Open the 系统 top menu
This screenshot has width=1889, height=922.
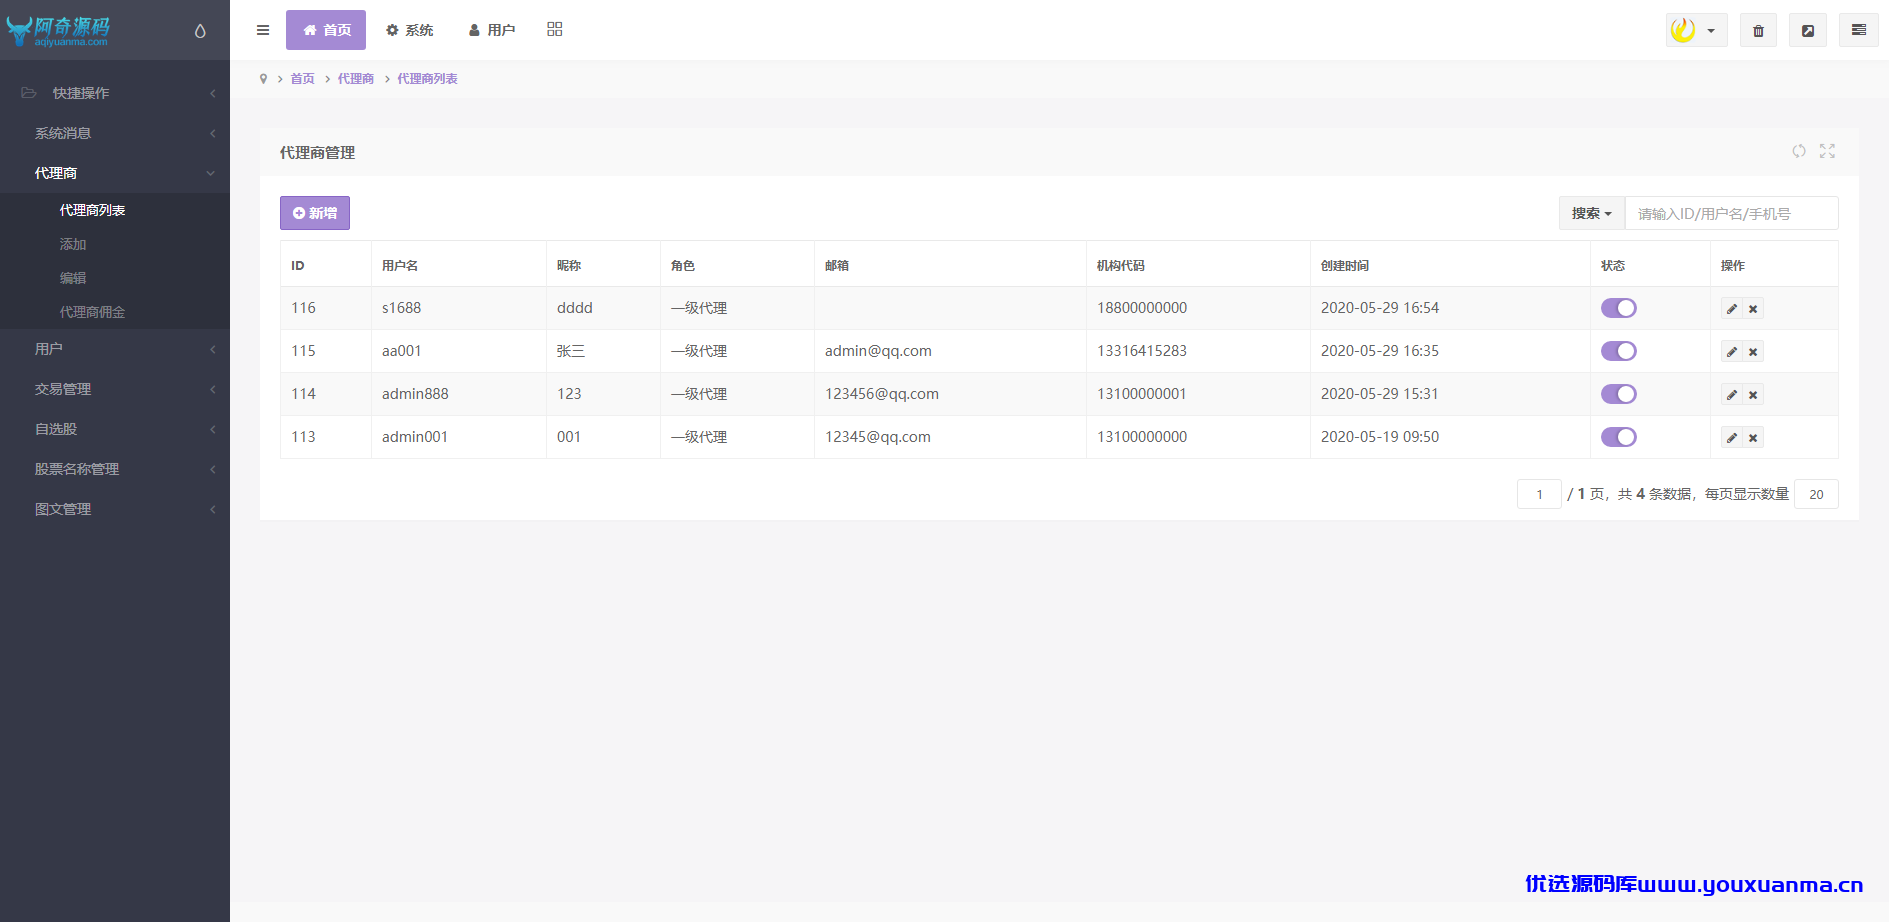[410, 30]
